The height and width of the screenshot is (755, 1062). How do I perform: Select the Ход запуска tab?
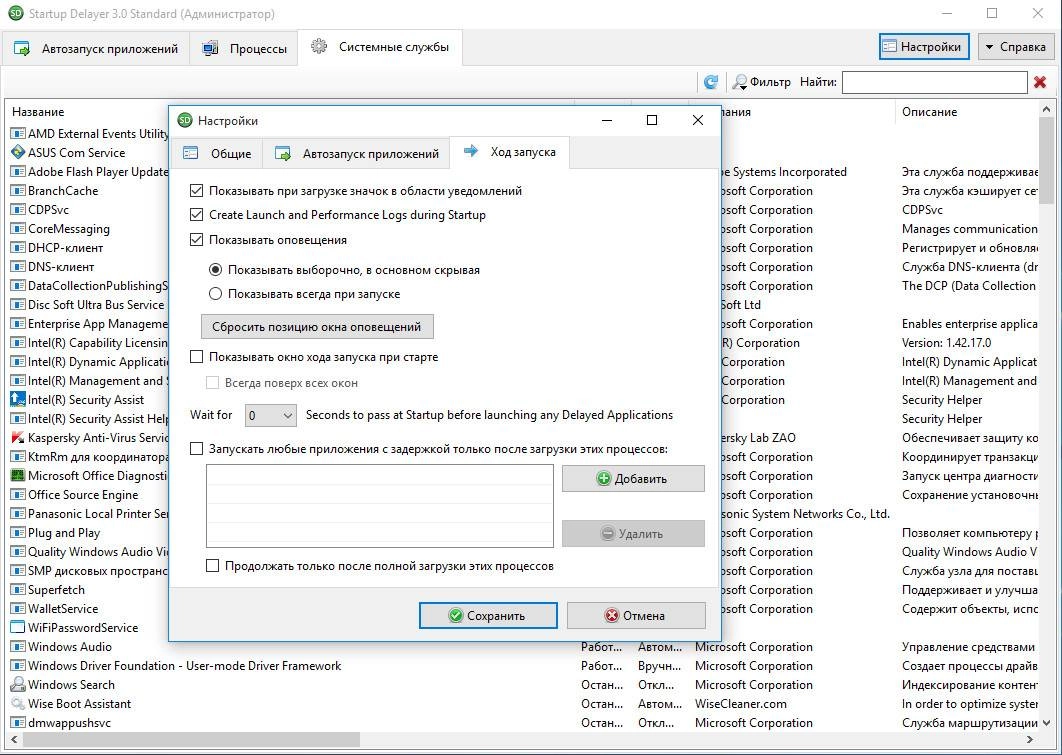tap(510, 152)
